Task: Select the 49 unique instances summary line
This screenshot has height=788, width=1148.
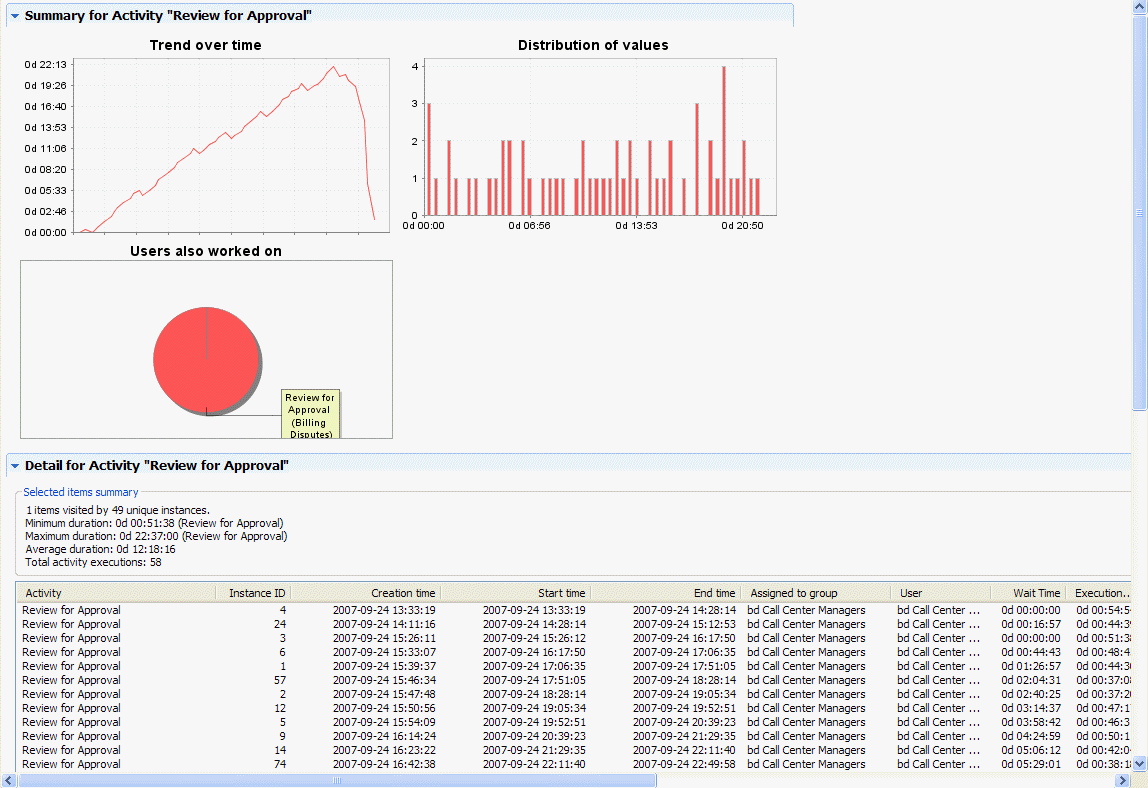Action: pos(118,510)
